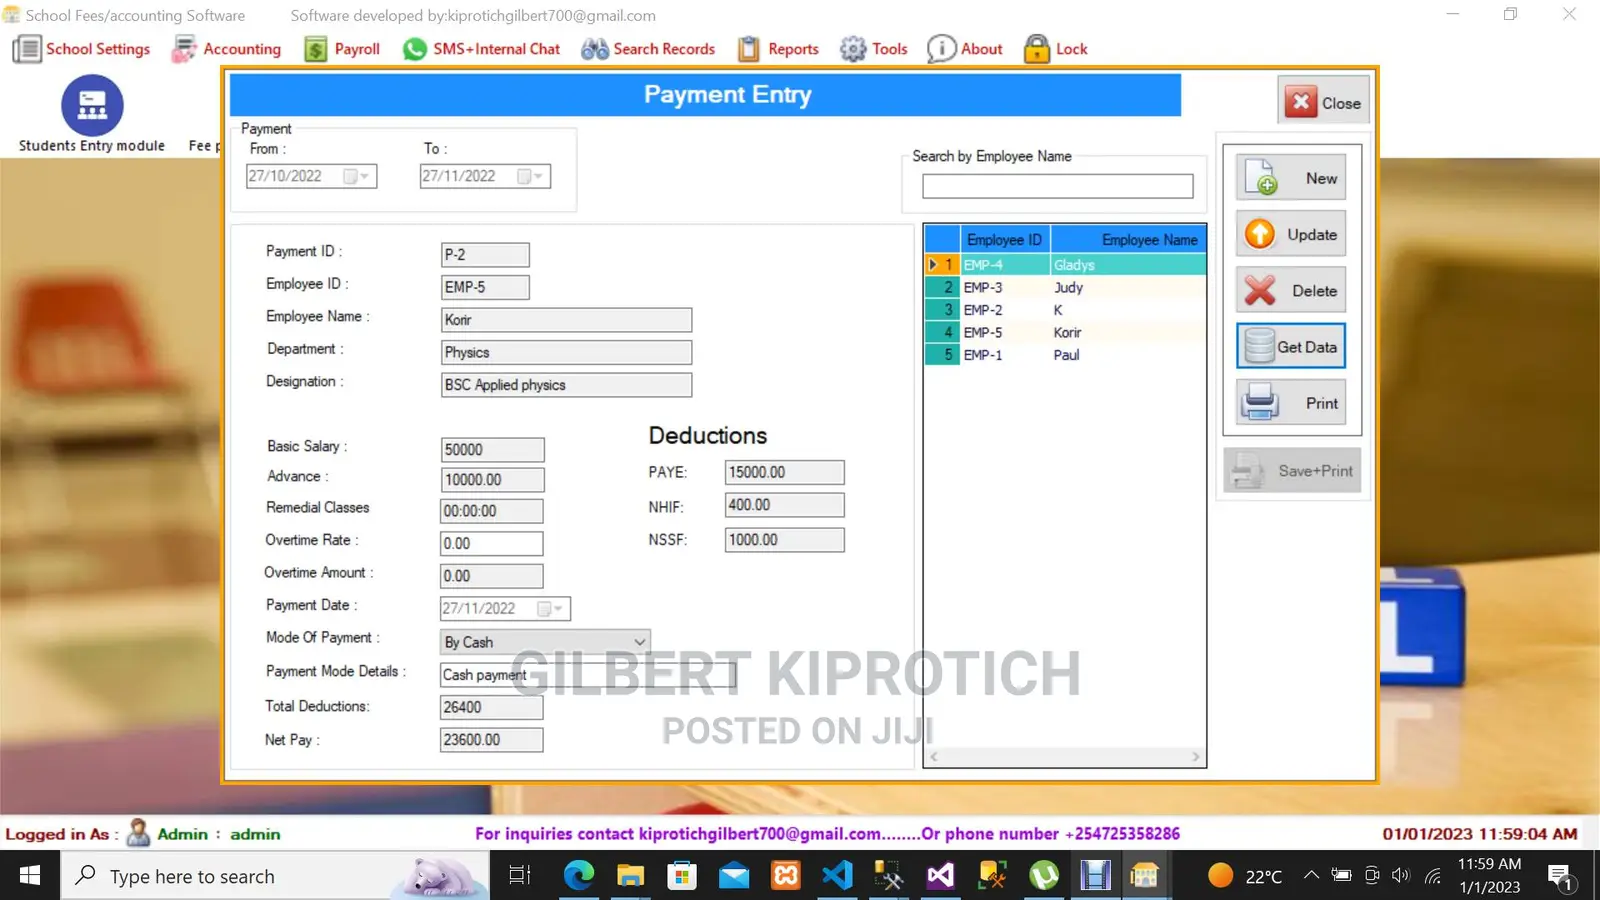Click the Payment Mode Details field
This screenshot has height=900, width=1600.
coord(588,675)
